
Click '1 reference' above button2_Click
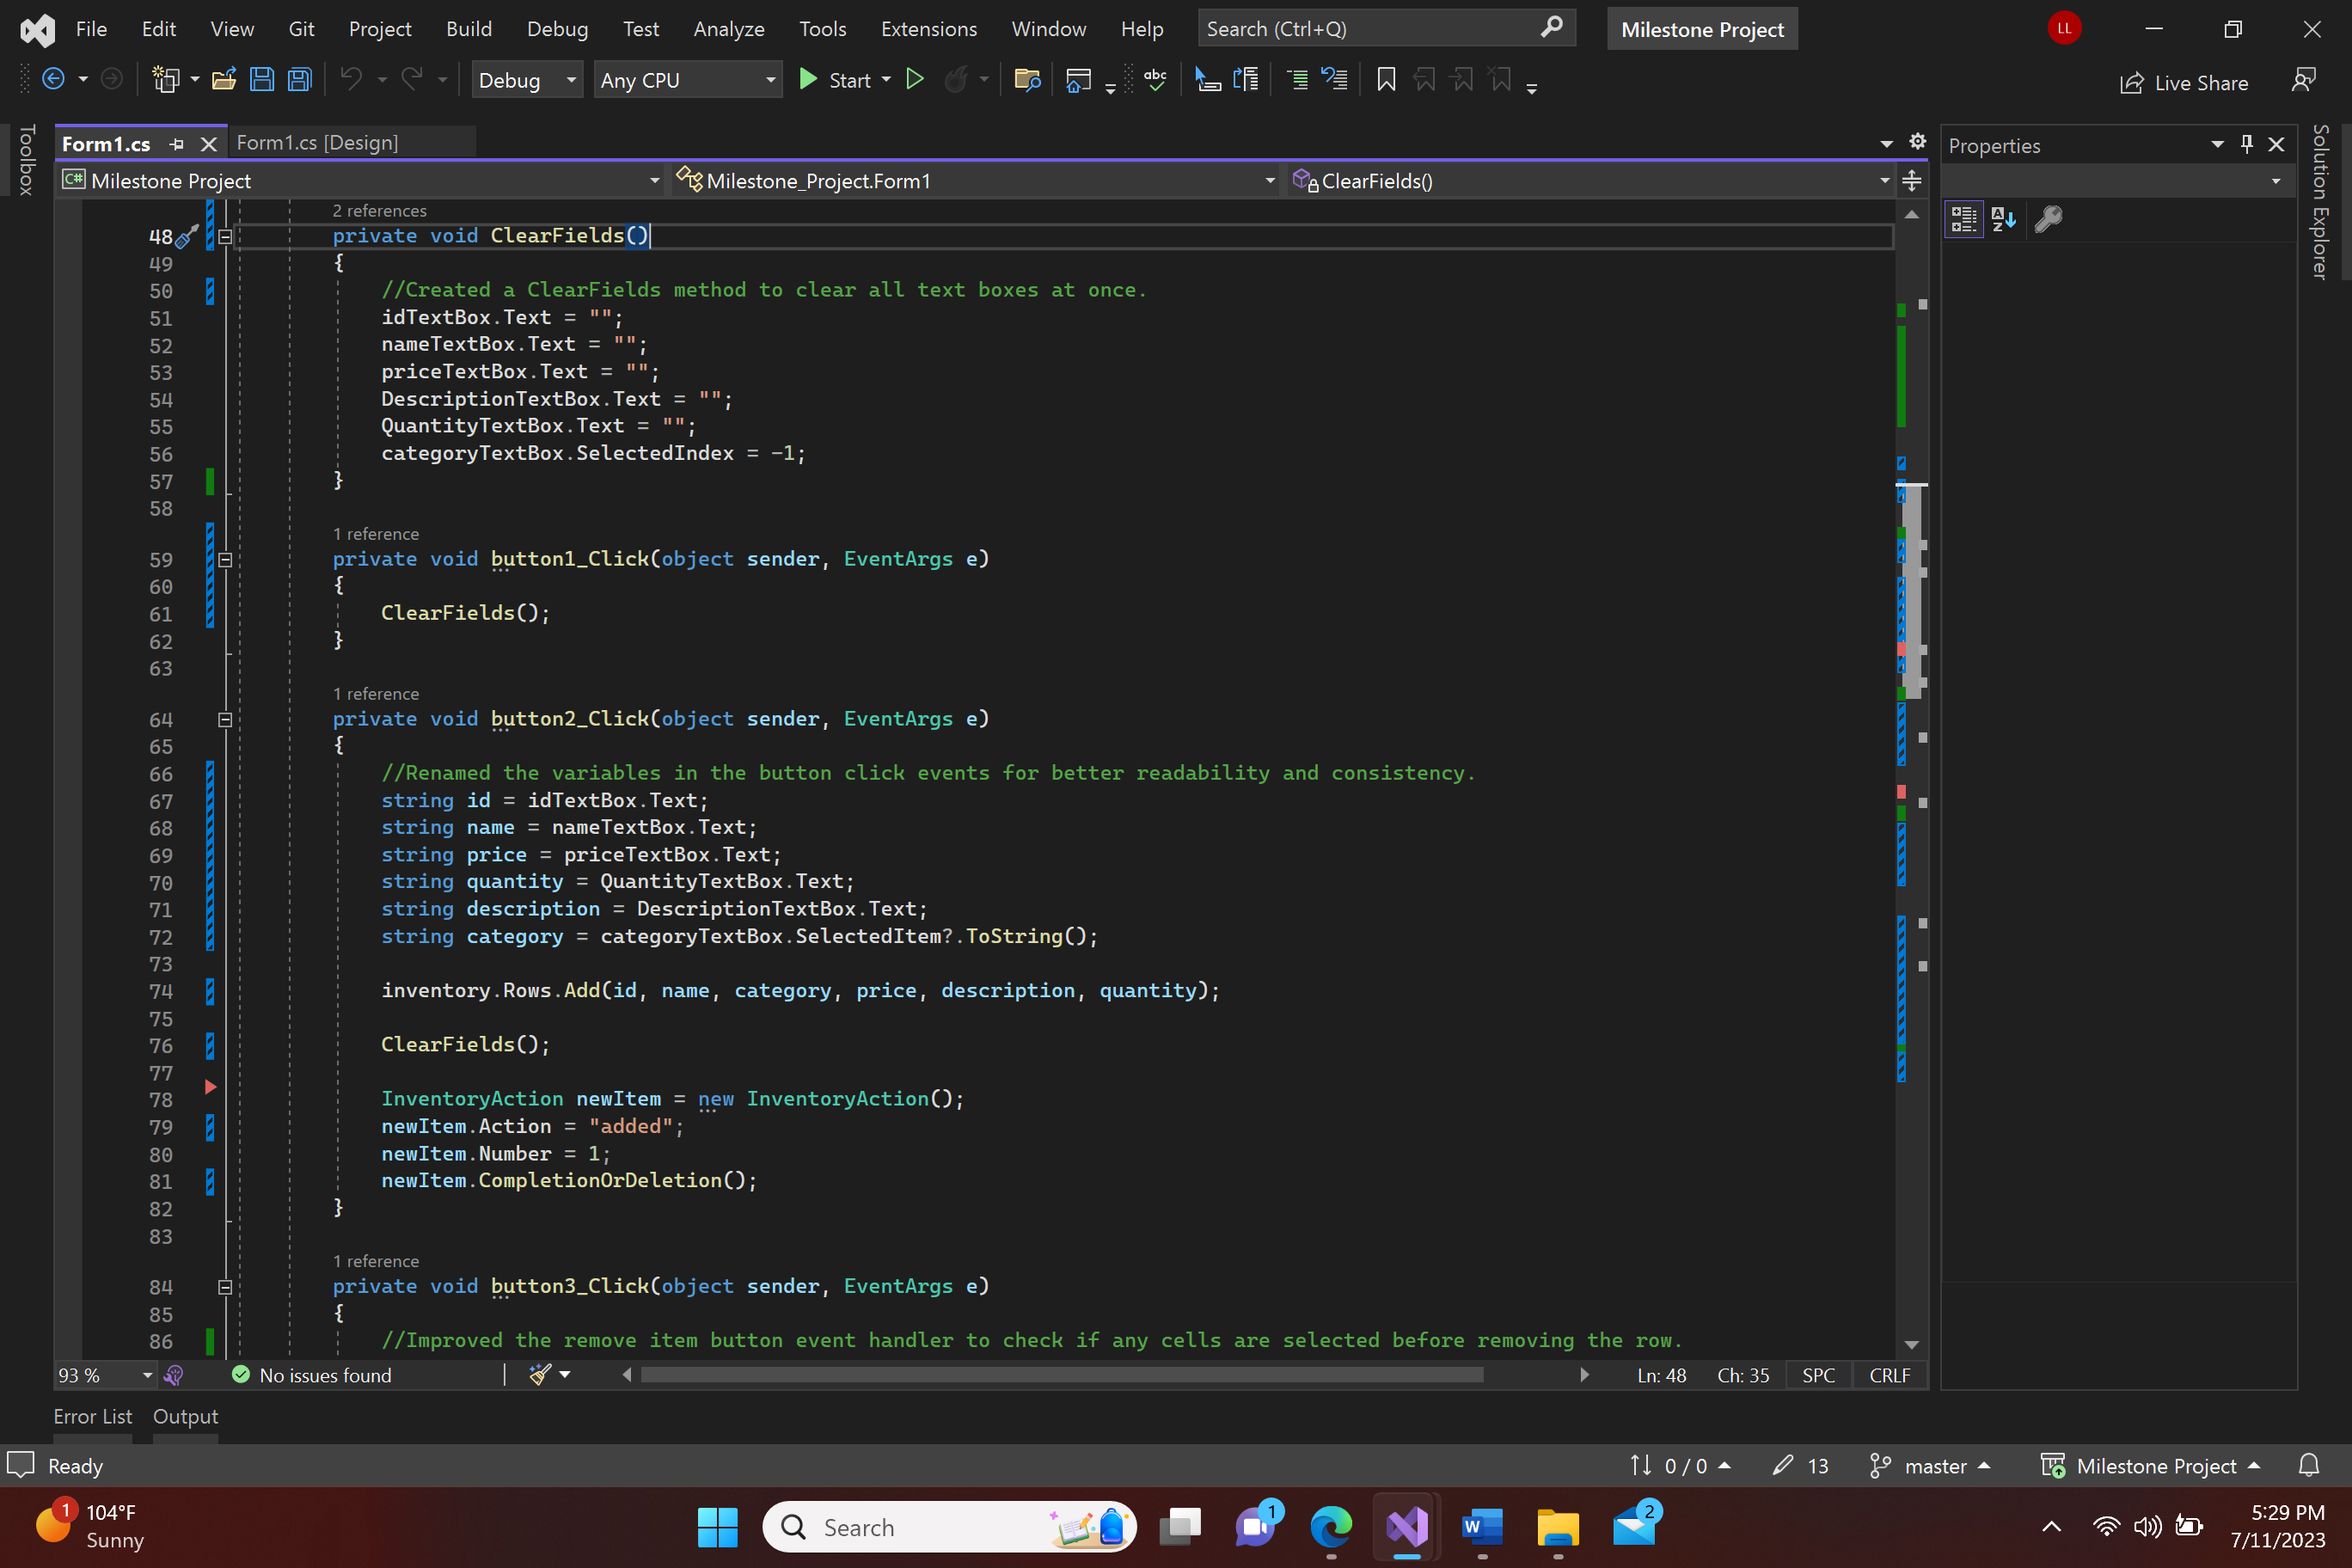[x=375, y=694]
